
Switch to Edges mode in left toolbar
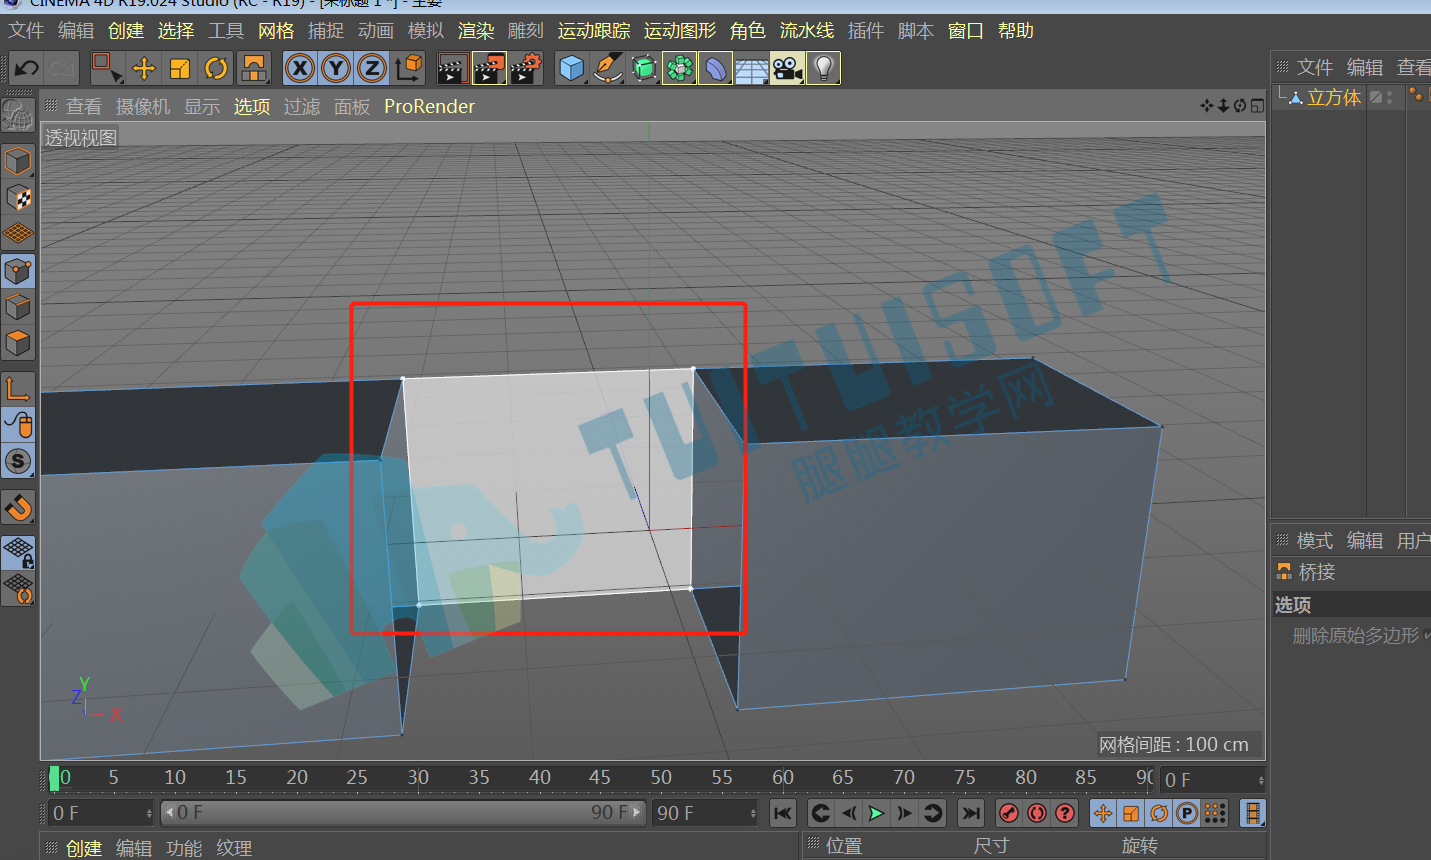(x=19, y=307)
